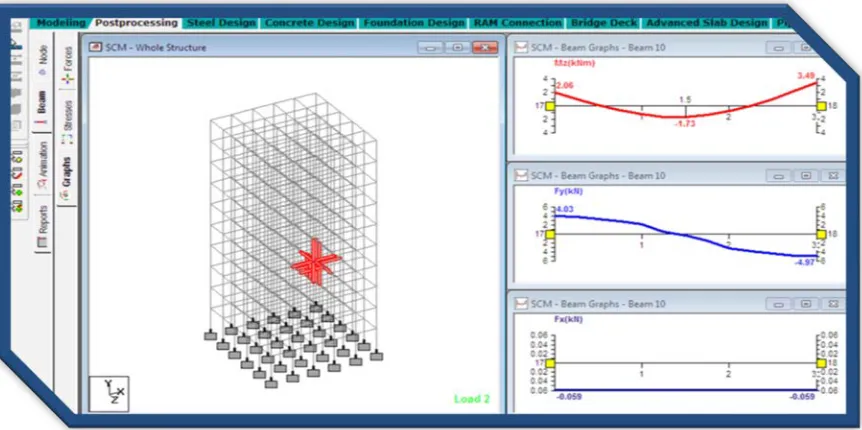The height and width of the screenshot is (430, 862).
Task: Open the Advanced Slab Design tab
Action: [706, 23]
